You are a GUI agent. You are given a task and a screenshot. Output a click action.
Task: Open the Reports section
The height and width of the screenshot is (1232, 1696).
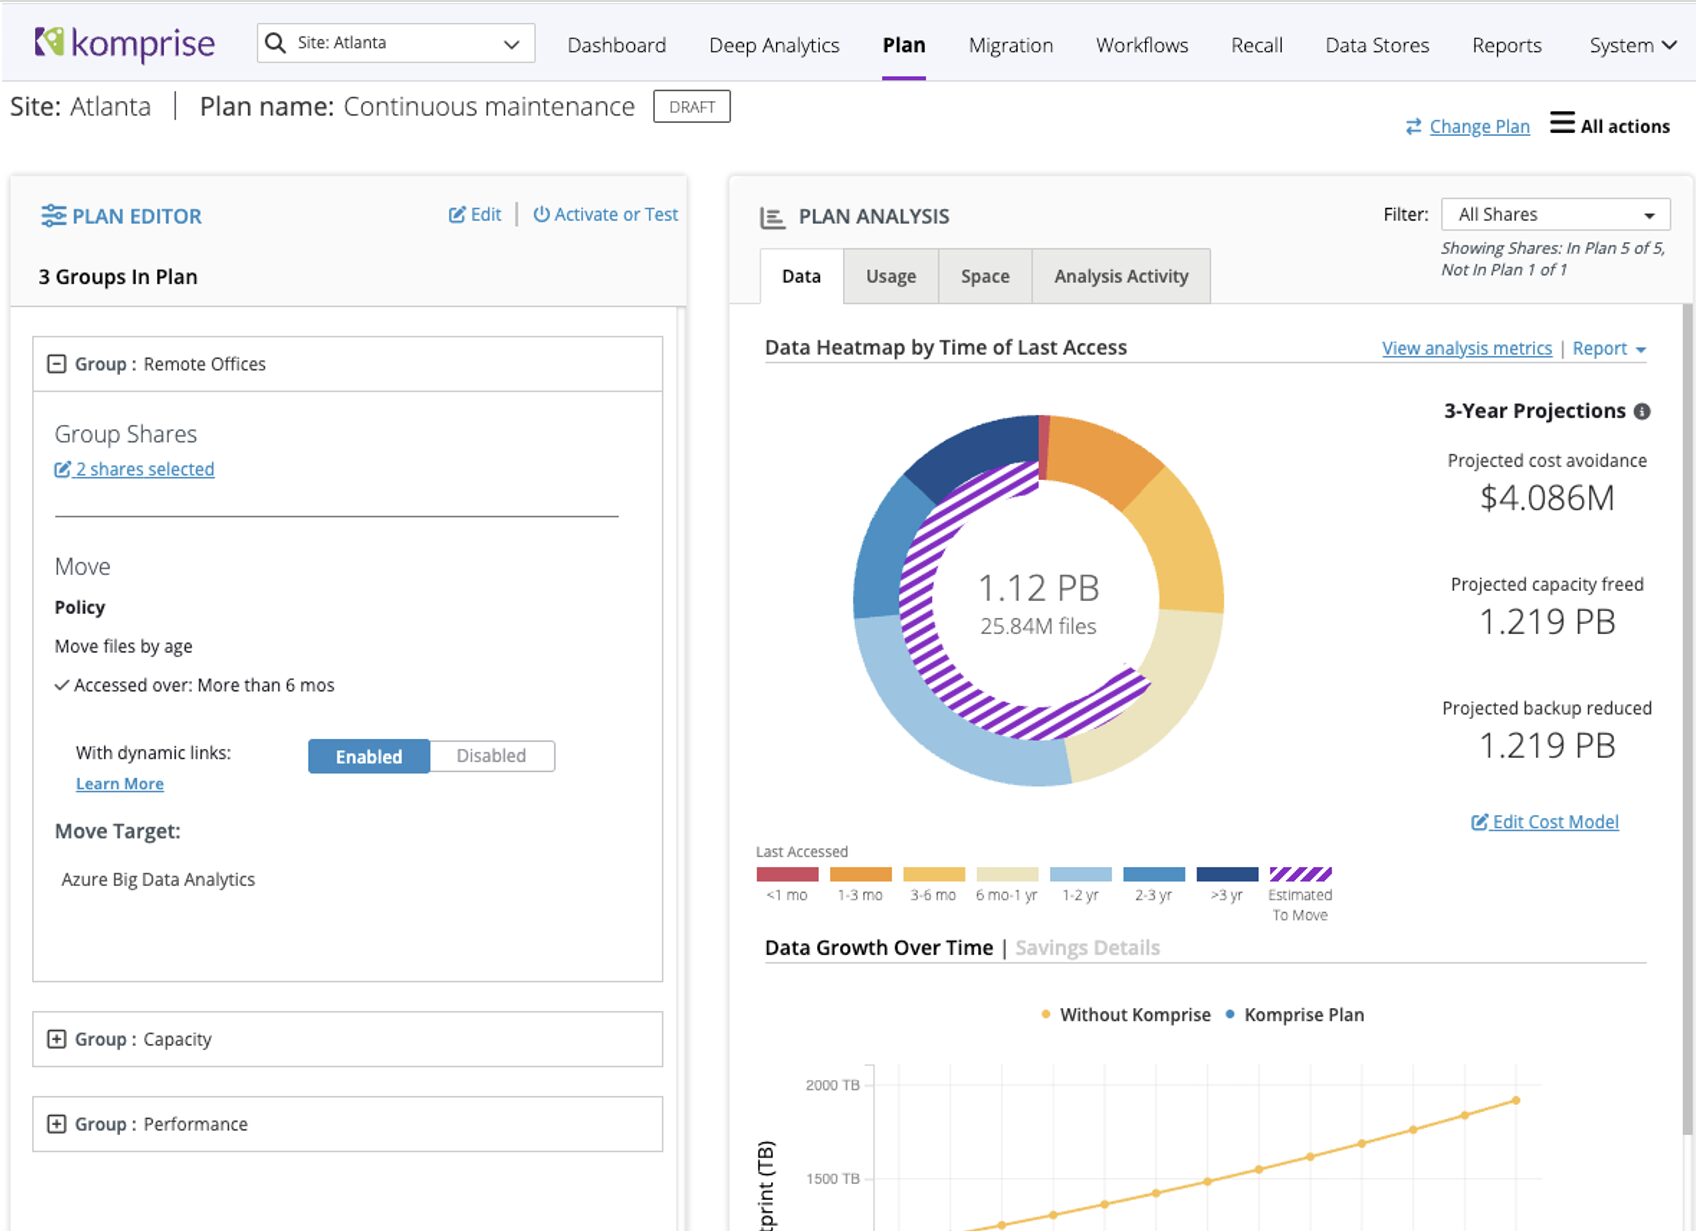click(x=1507, y=45)
